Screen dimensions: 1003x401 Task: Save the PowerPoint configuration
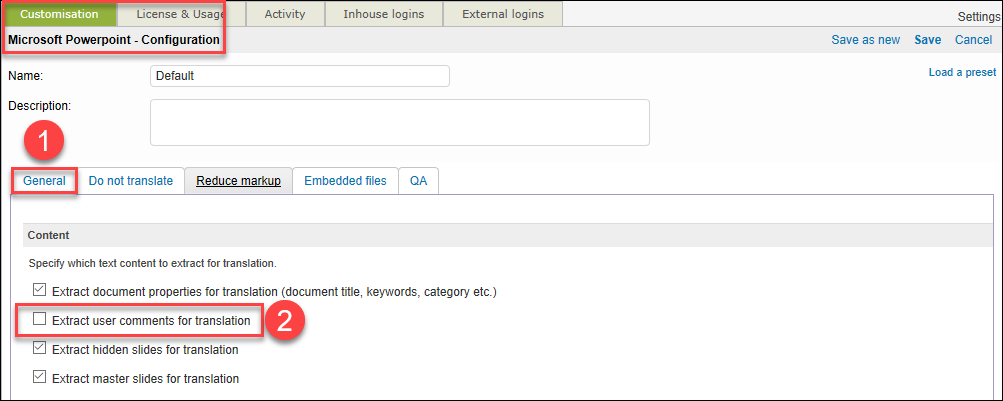coord(927,40)
